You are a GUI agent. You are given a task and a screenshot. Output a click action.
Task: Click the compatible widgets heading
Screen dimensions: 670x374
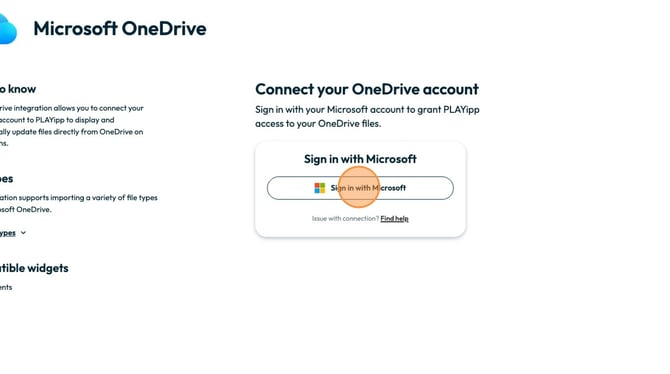tap(34, 268)
